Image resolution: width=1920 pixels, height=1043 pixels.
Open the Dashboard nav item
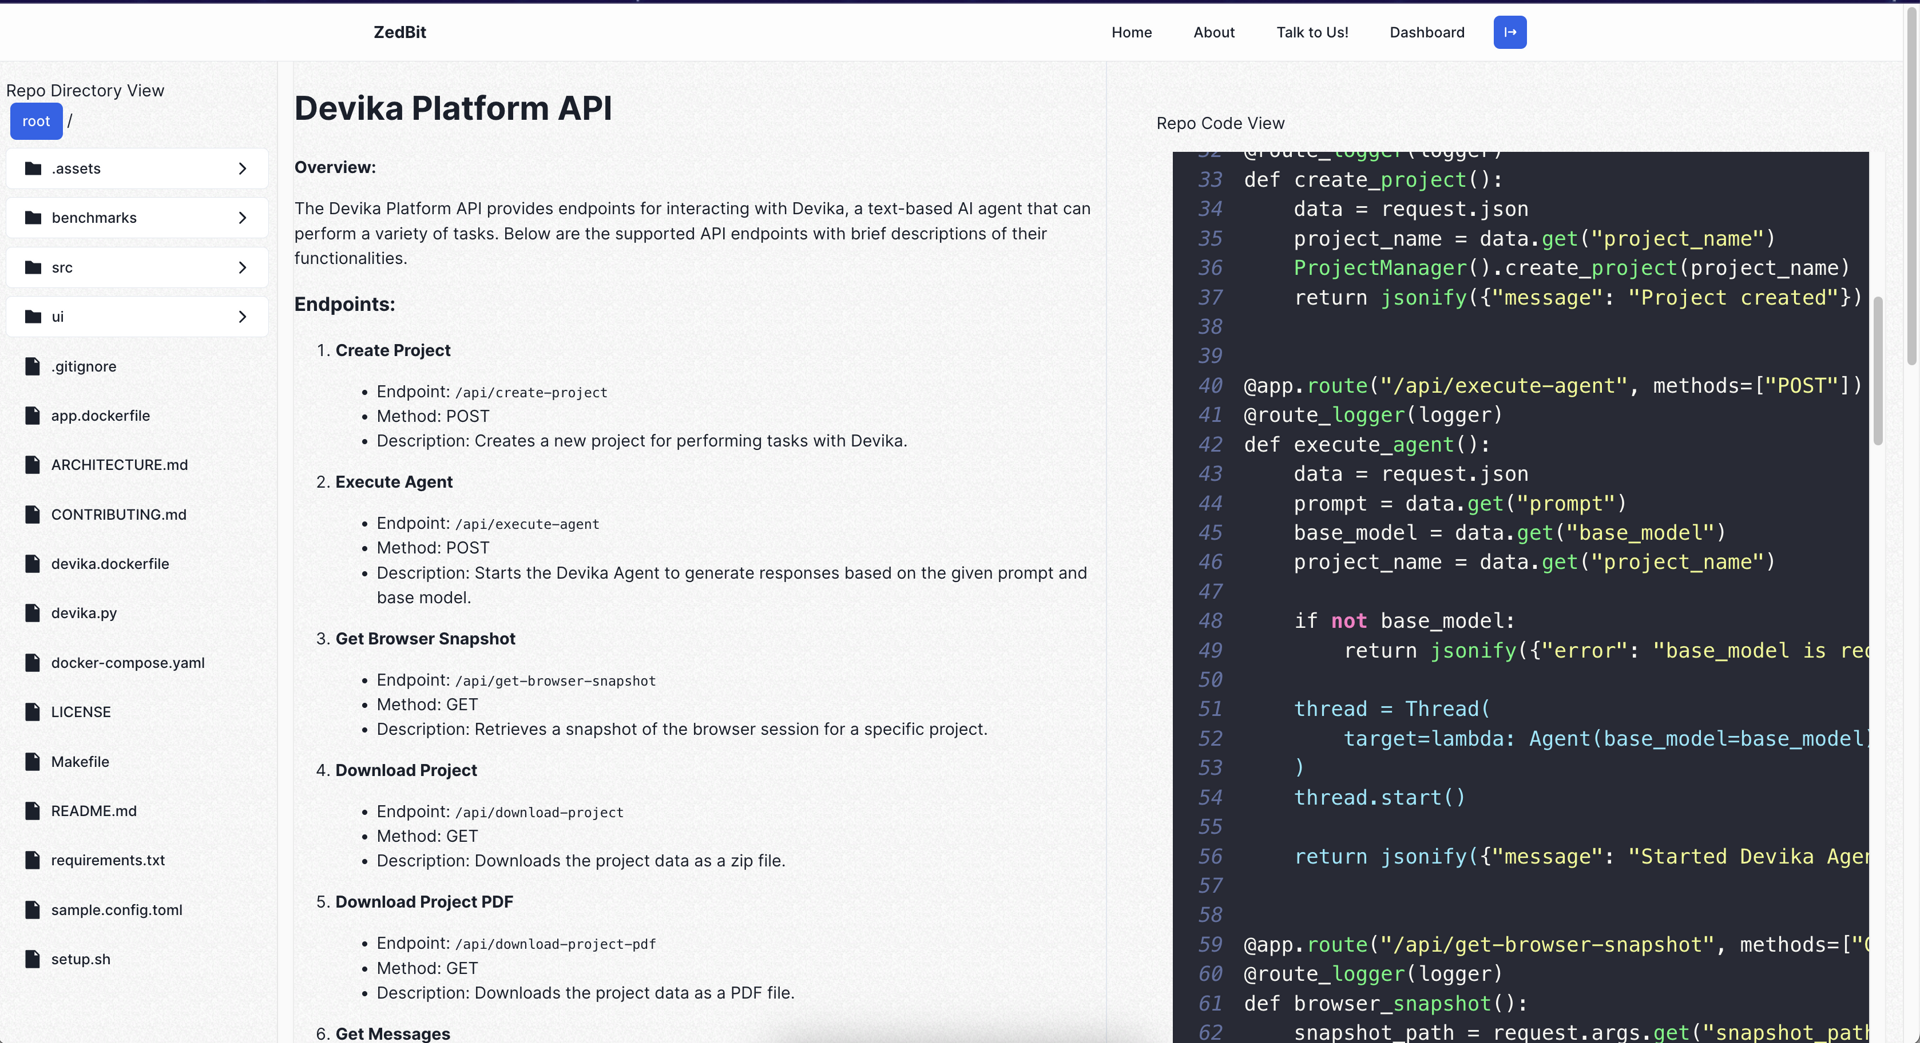(x=1426, y=32)
